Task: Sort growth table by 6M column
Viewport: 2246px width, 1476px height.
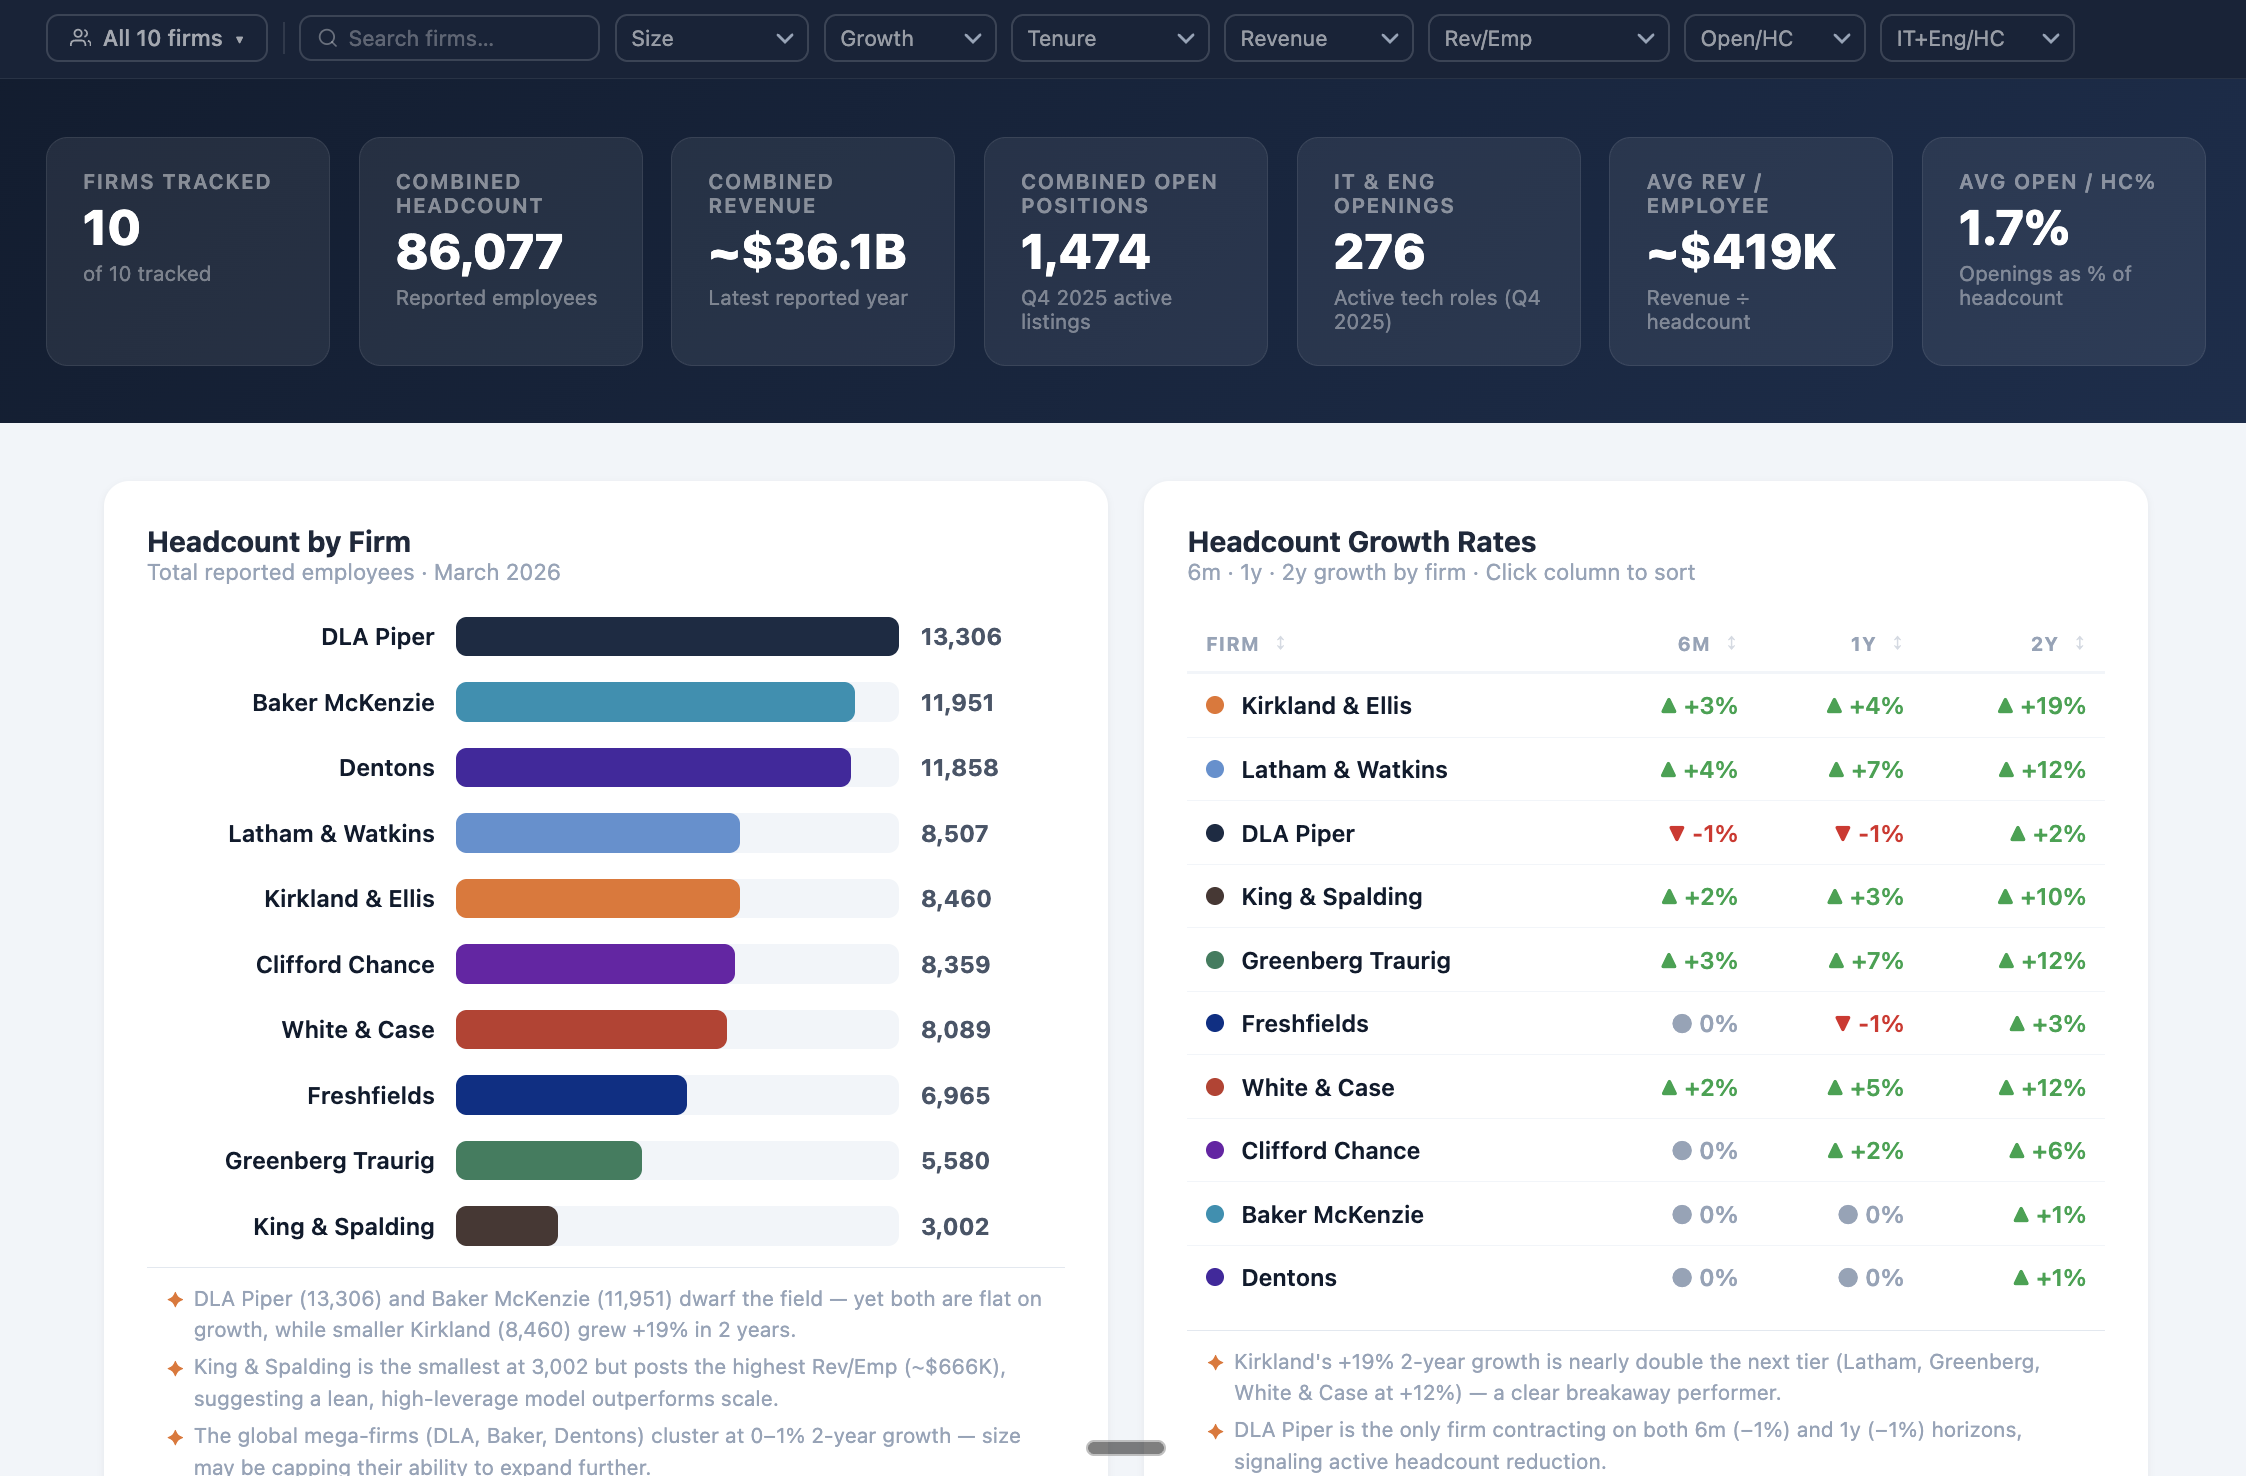Action: (1707, 644)
